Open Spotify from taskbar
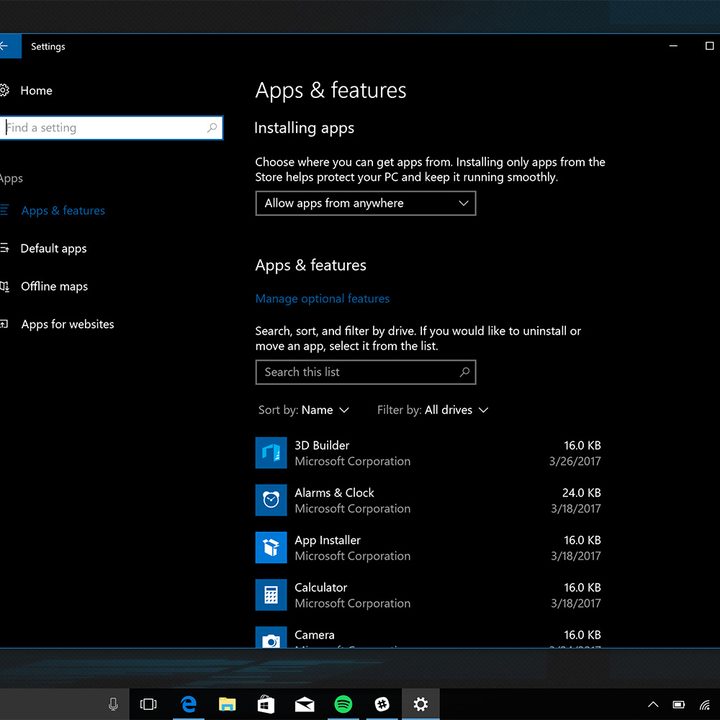 tap(343, 704)
